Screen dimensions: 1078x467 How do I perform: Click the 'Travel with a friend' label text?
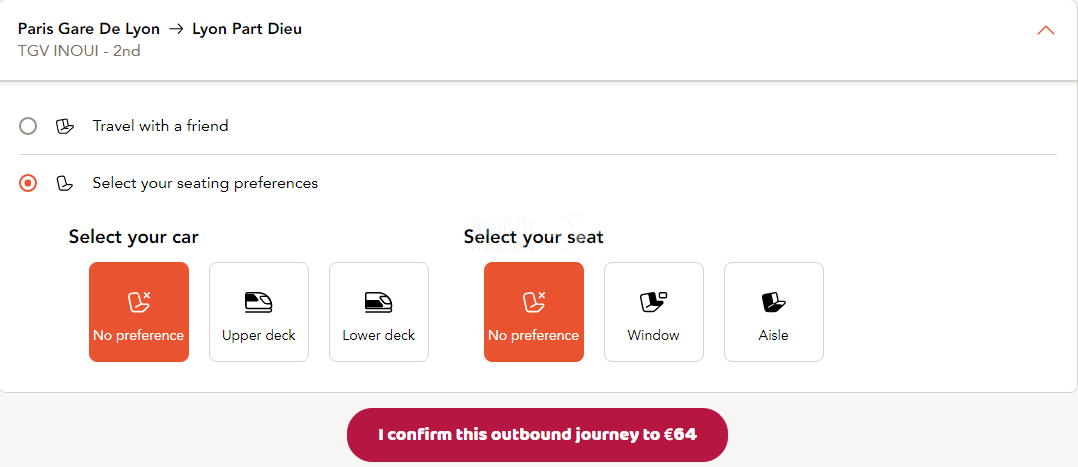coord(160,126)
